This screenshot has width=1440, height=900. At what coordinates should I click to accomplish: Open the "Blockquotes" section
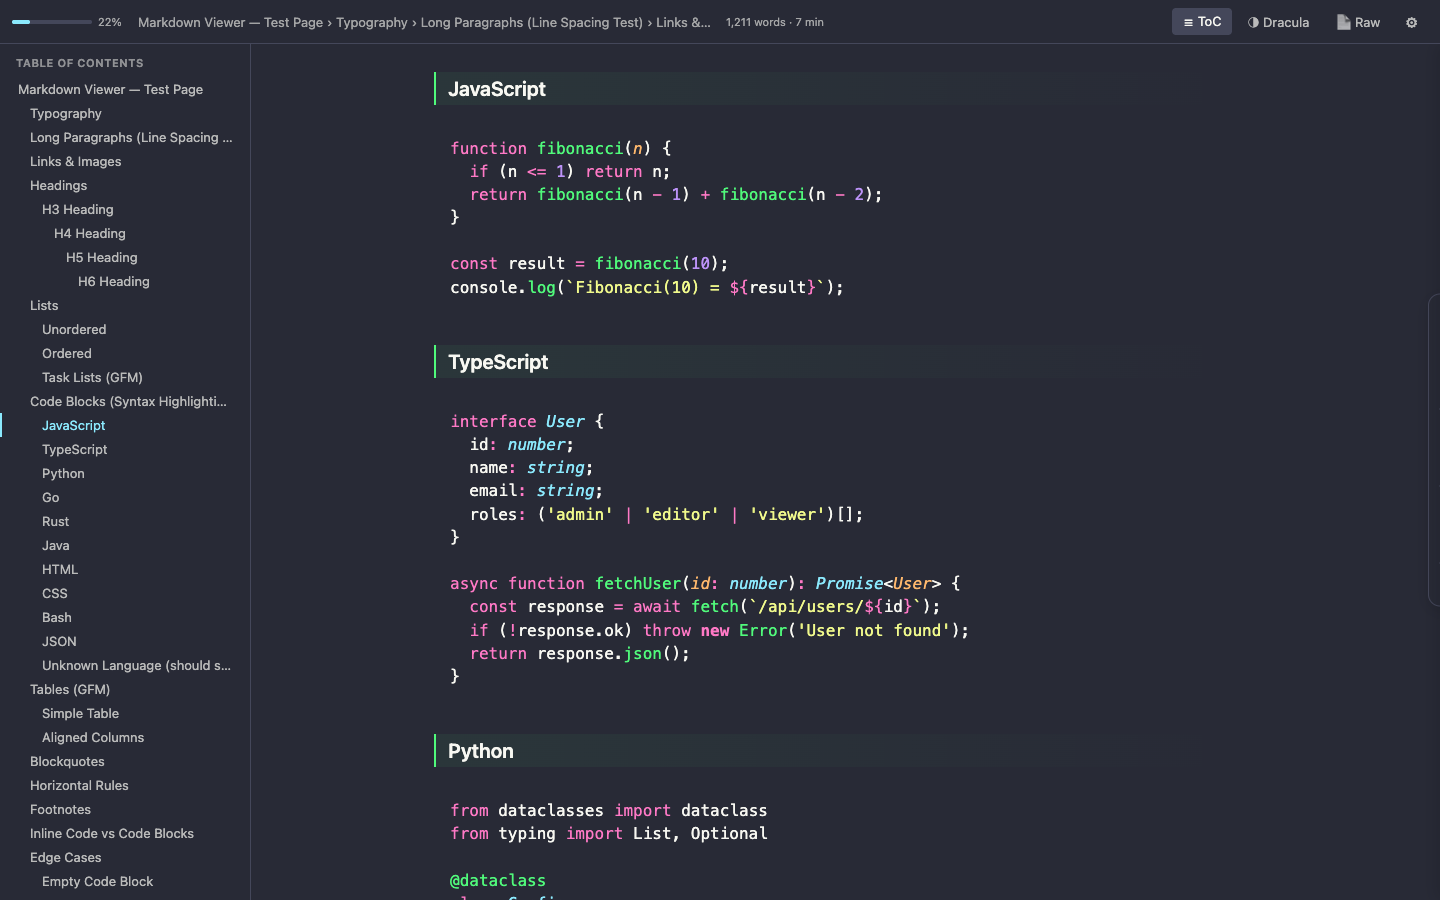tap(67, 761)
